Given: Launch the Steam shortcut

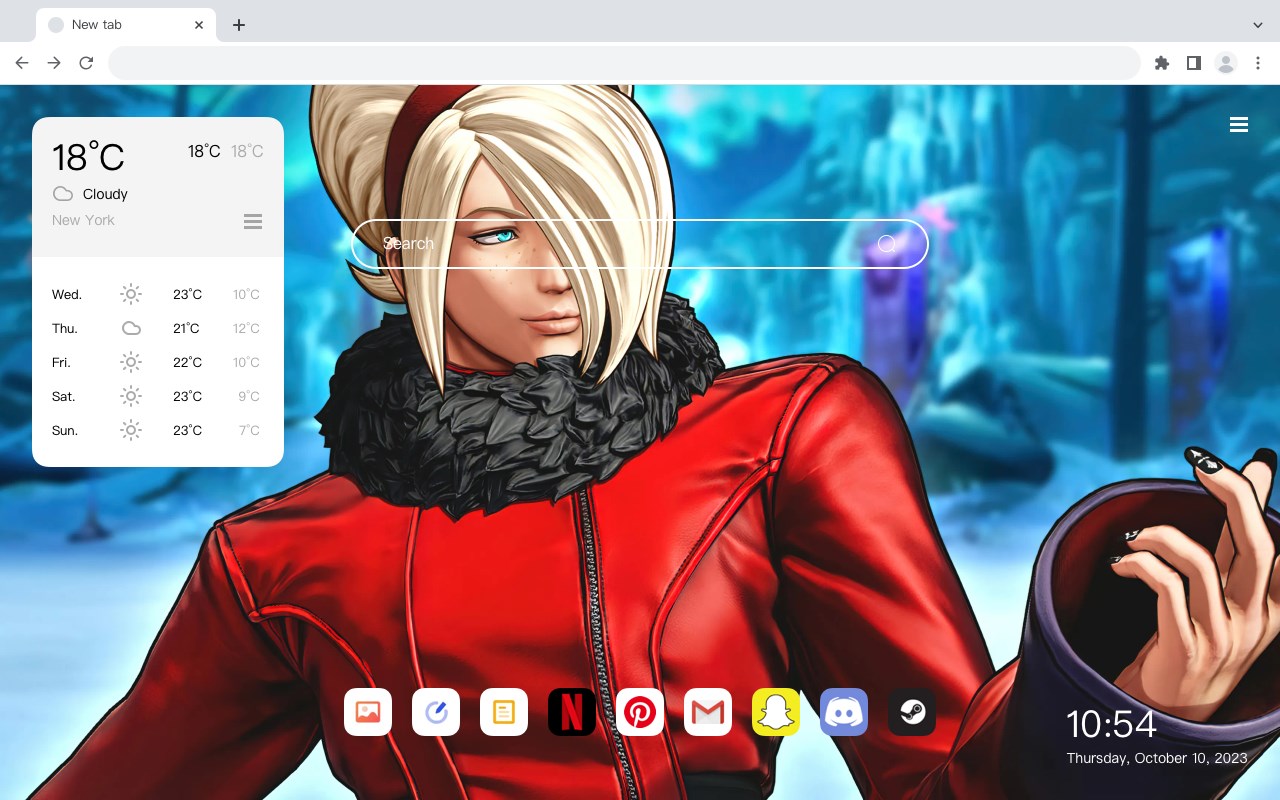Looking at the screenshot, I should pos(912,712).
